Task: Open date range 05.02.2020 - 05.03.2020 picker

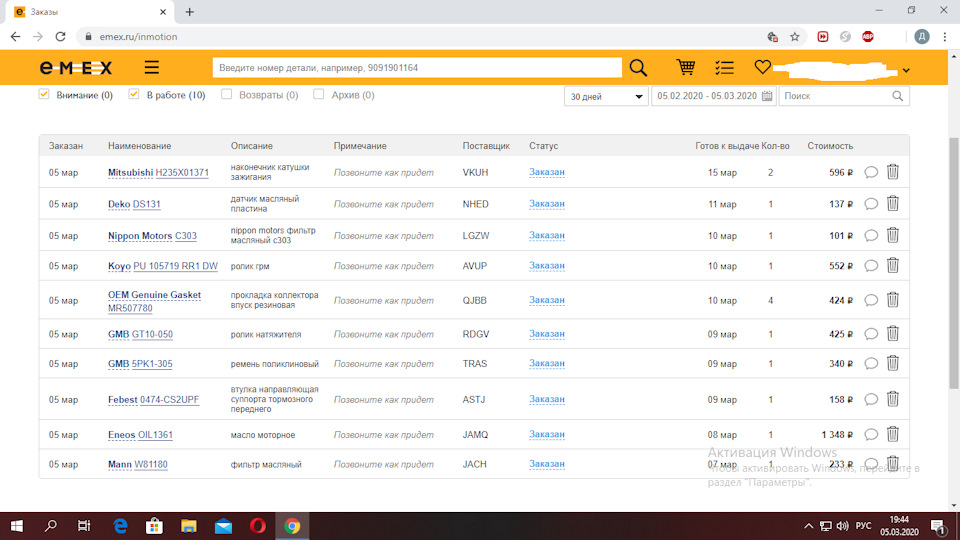Action: [x=714, y=96]
